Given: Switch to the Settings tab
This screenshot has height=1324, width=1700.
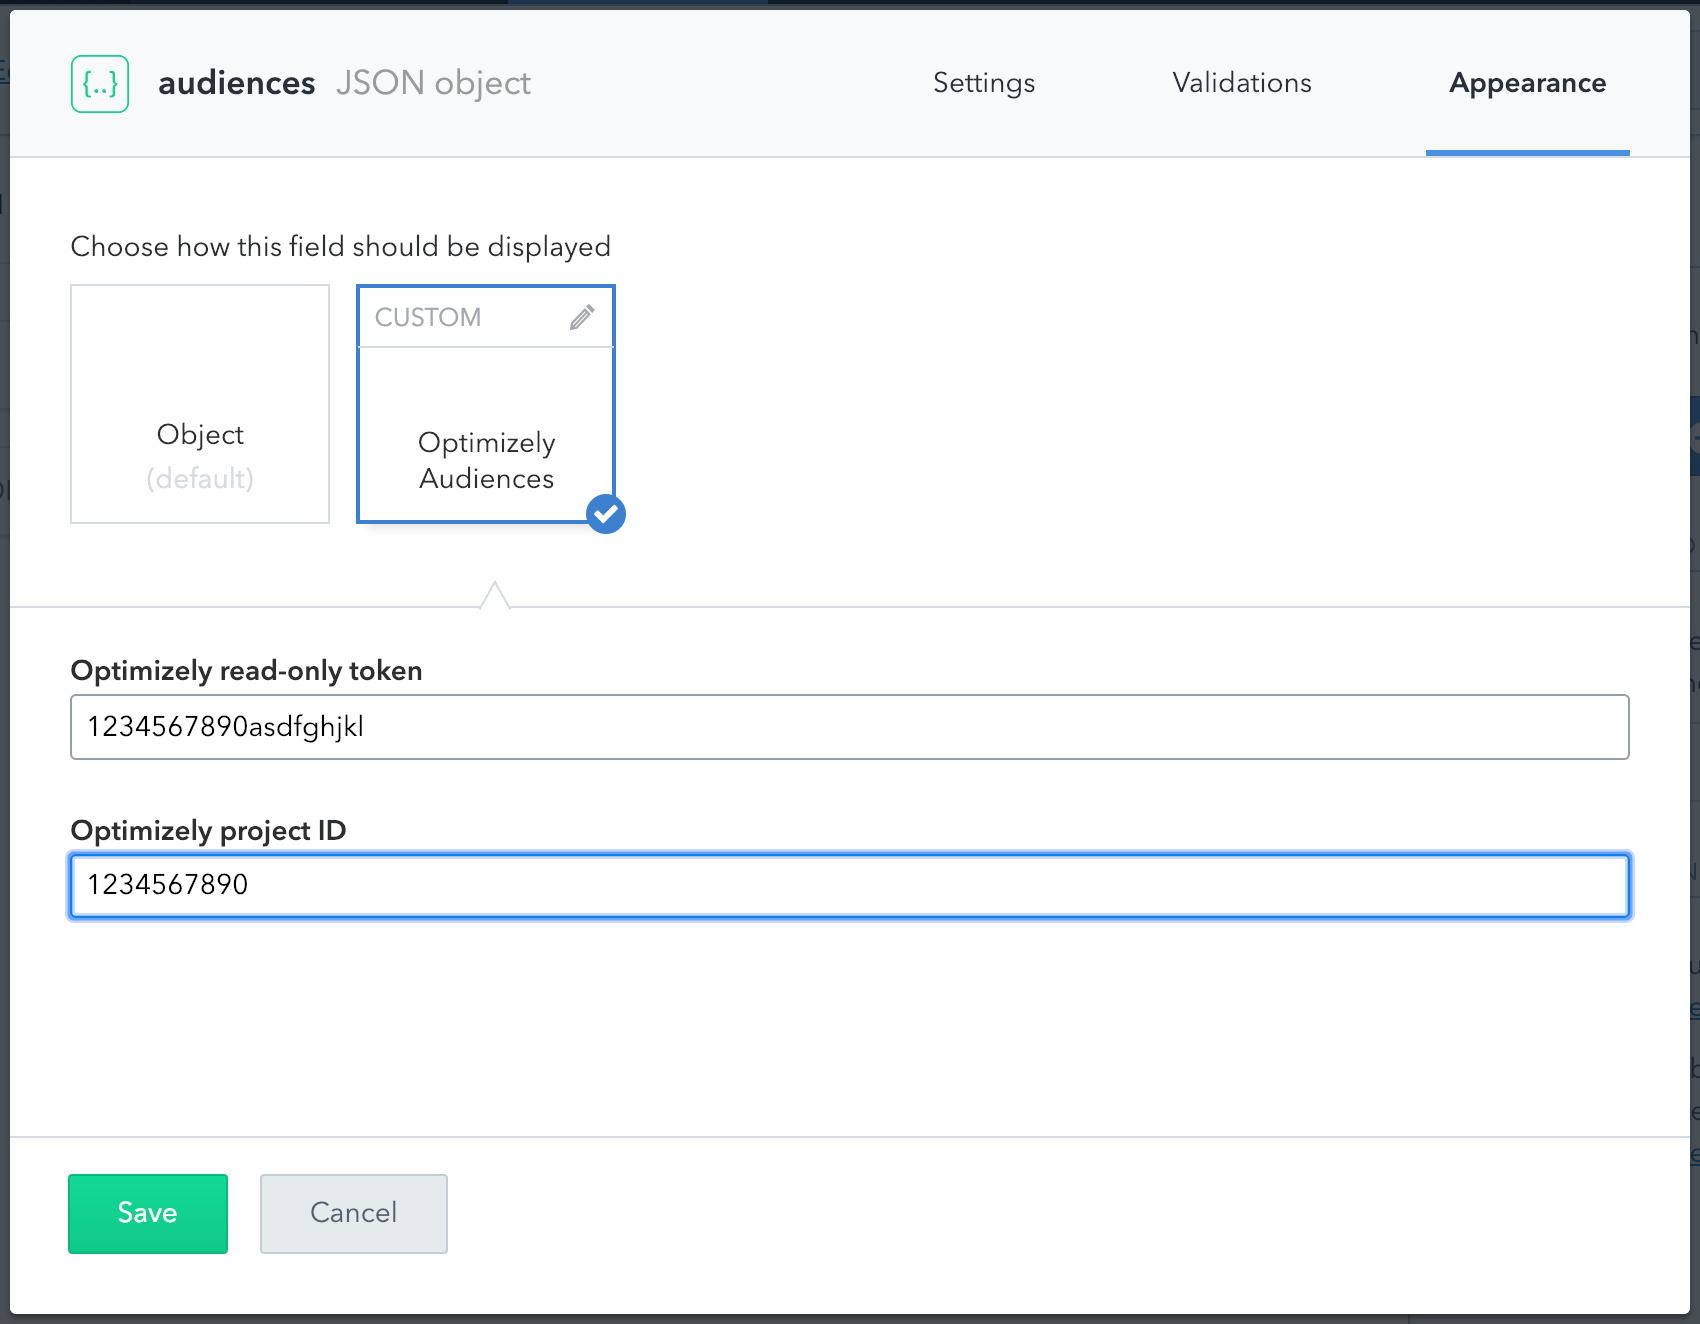Looking at the screenshot, I should click(983, 83).
